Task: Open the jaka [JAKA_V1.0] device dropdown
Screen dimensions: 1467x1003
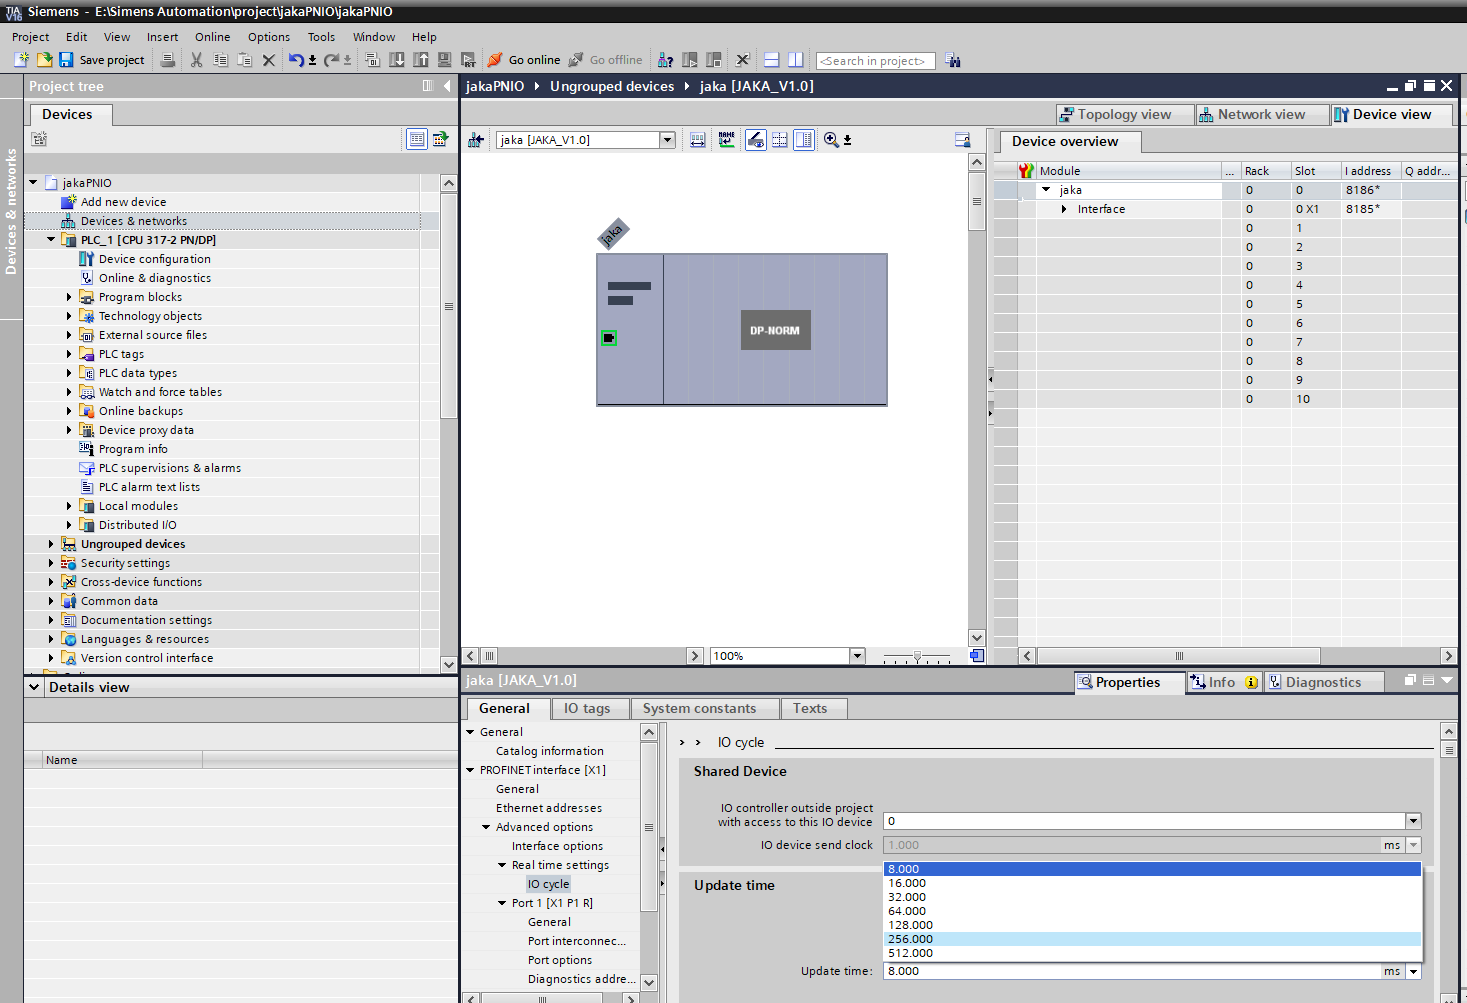Action: [667, 140]
